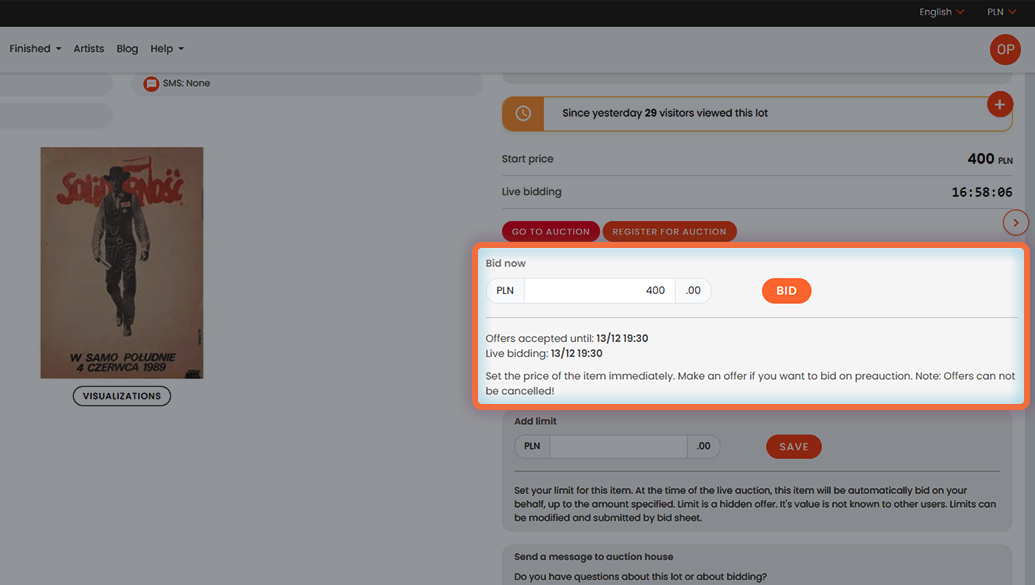This screenshot has height=585, width=1035.
Task: Click the bid amount field showing 400
Action: pyautogui.click(x=599, y=291)
